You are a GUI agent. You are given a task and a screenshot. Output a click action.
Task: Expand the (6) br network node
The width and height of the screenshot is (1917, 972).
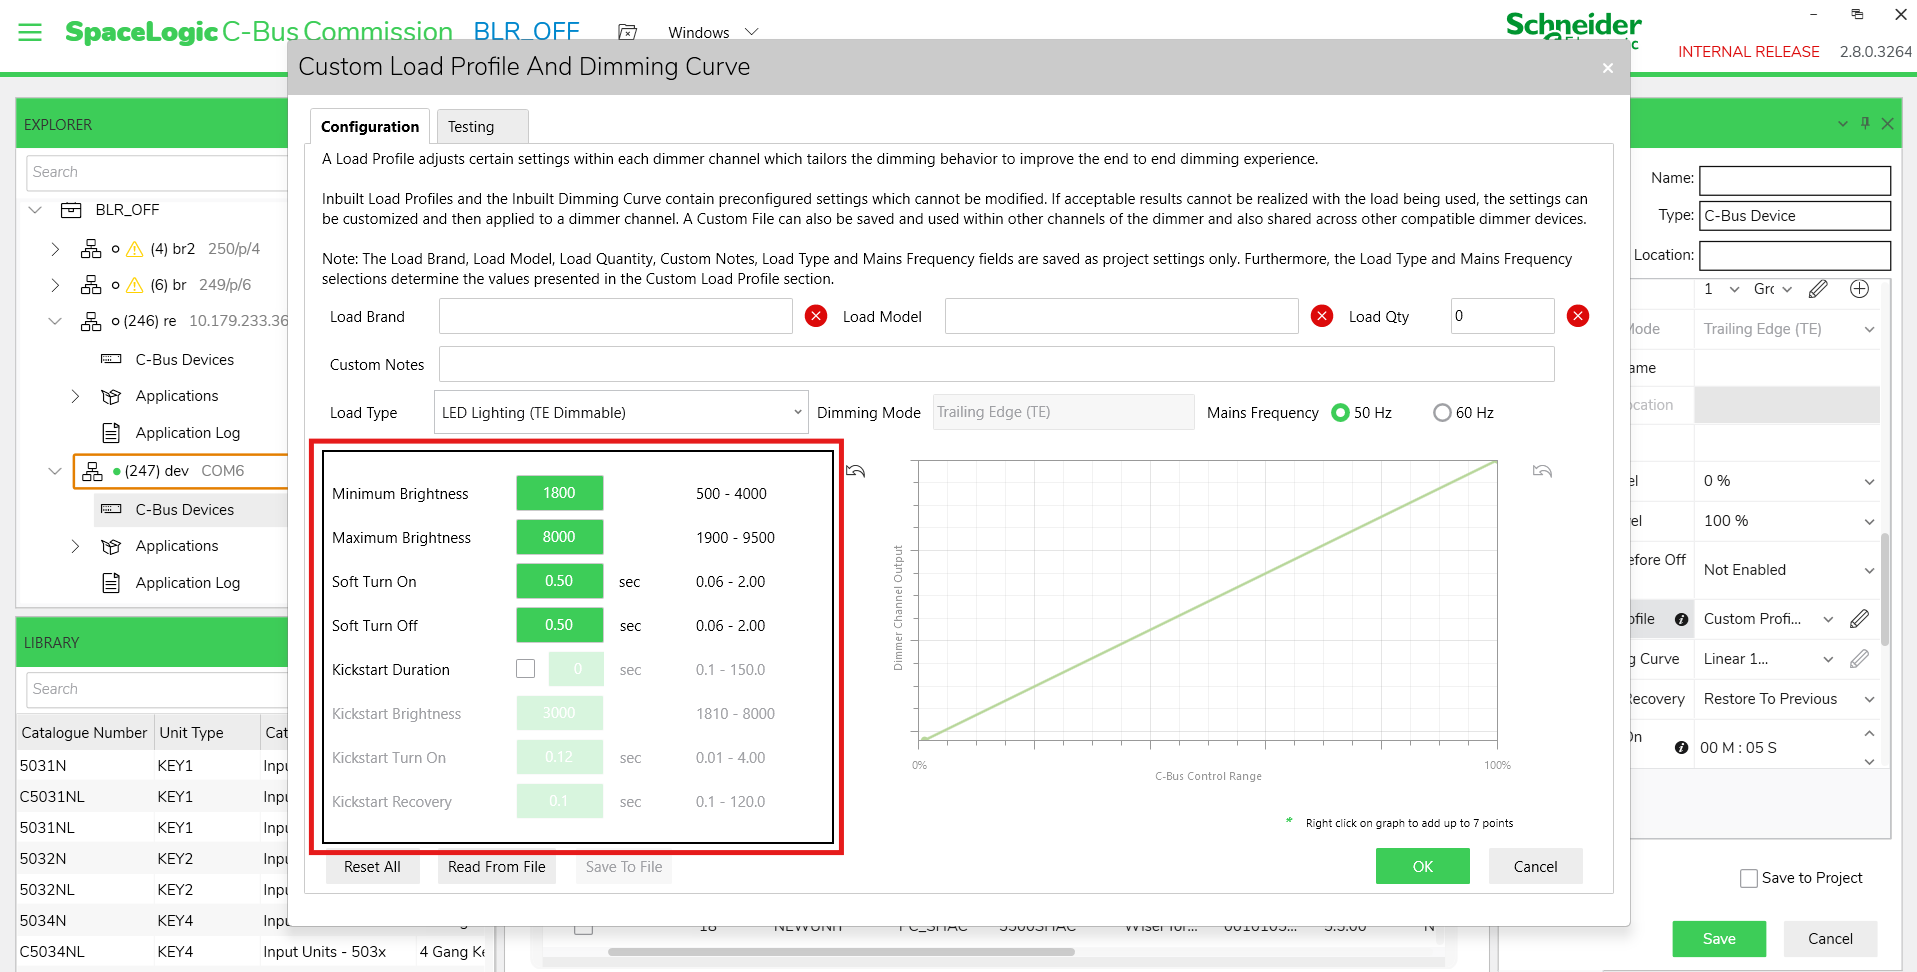click(x=55, y=285)
